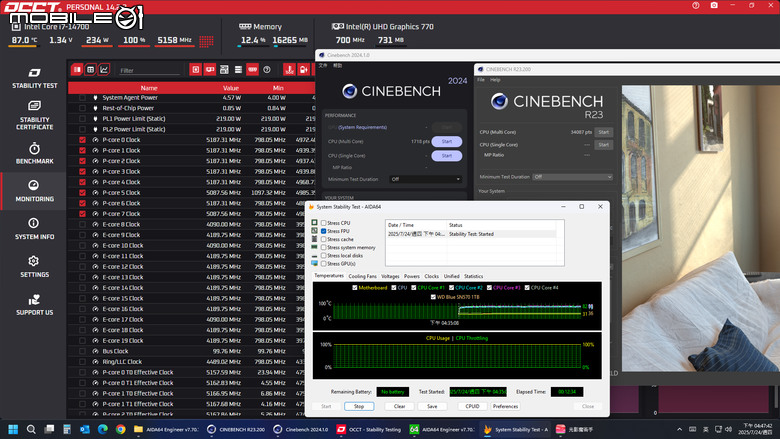Check E-core 8 Clock row in OCCT
The image size is (780, 439).
click(83, 224)
